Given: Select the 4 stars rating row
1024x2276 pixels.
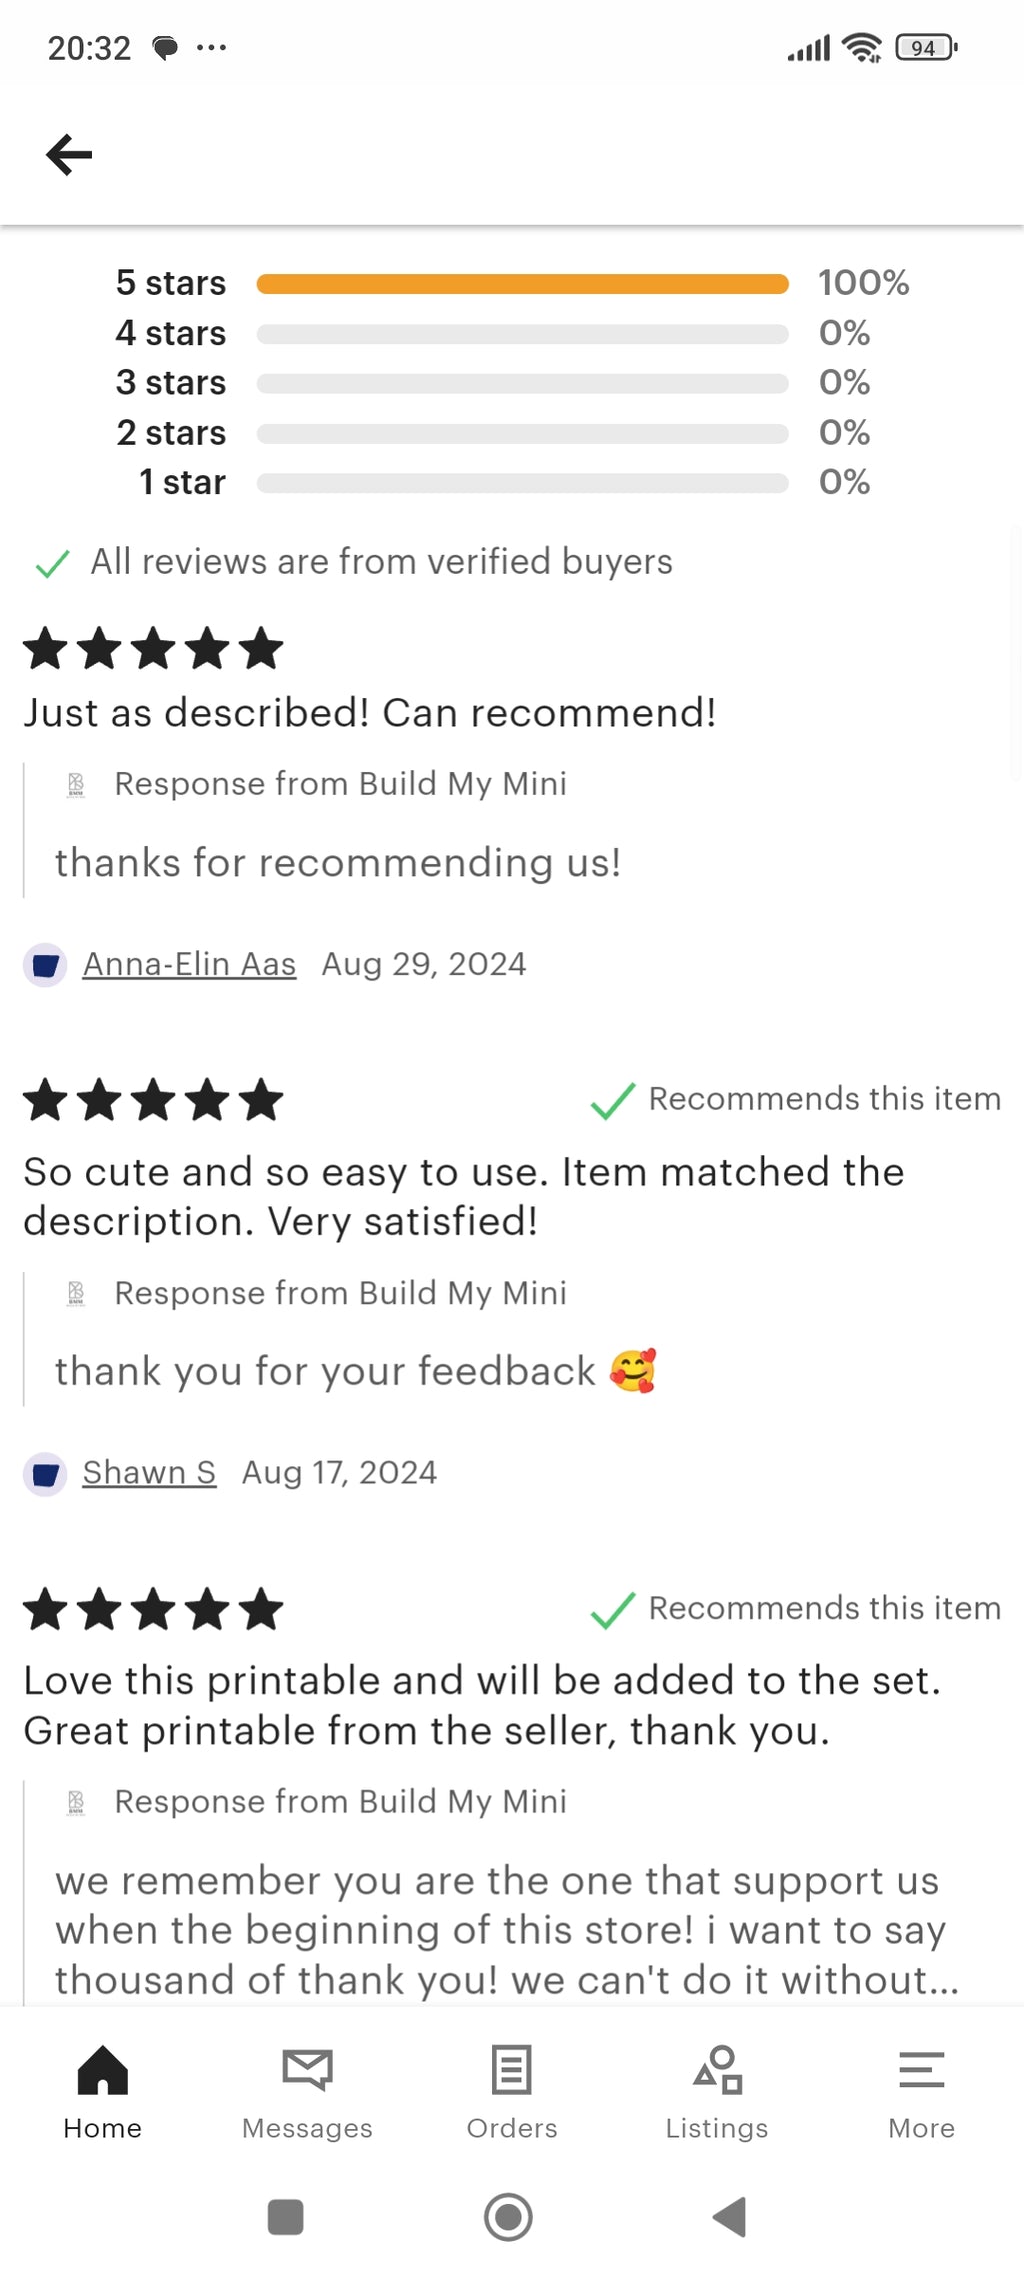Looking at the screenshot, I should (x=522, y=334).
